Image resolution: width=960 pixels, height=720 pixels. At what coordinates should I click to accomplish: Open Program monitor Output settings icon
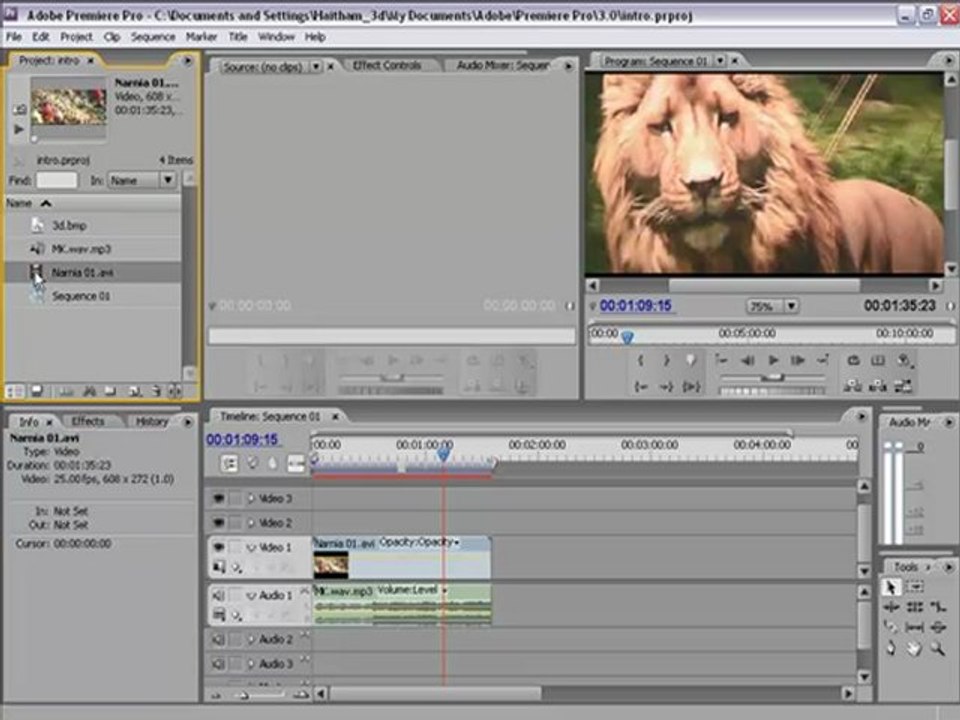pos(905,361)
